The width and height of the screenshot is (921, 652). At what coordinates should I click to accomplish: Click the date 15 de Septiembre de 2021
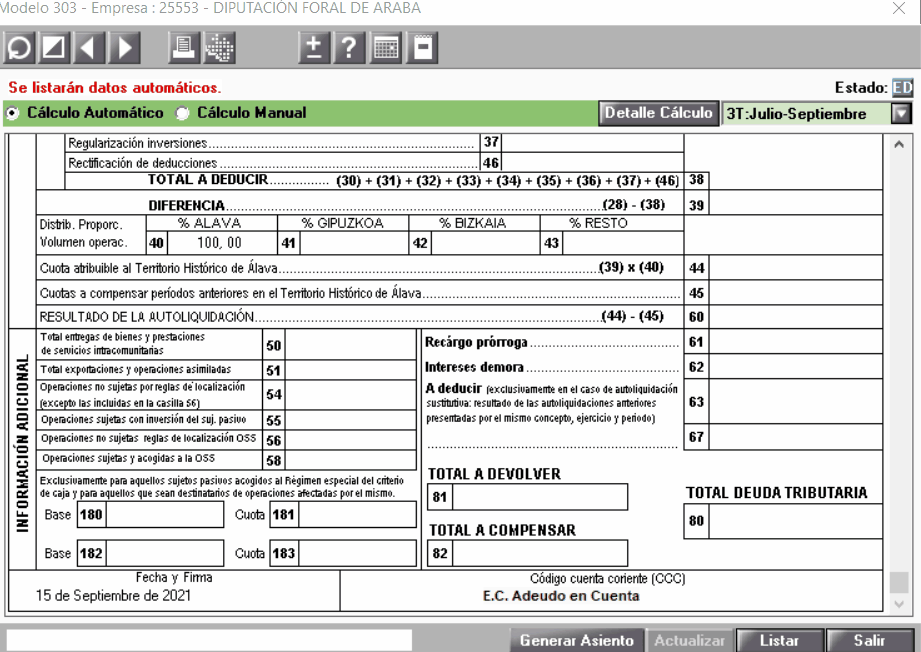(x=113, y=596)
